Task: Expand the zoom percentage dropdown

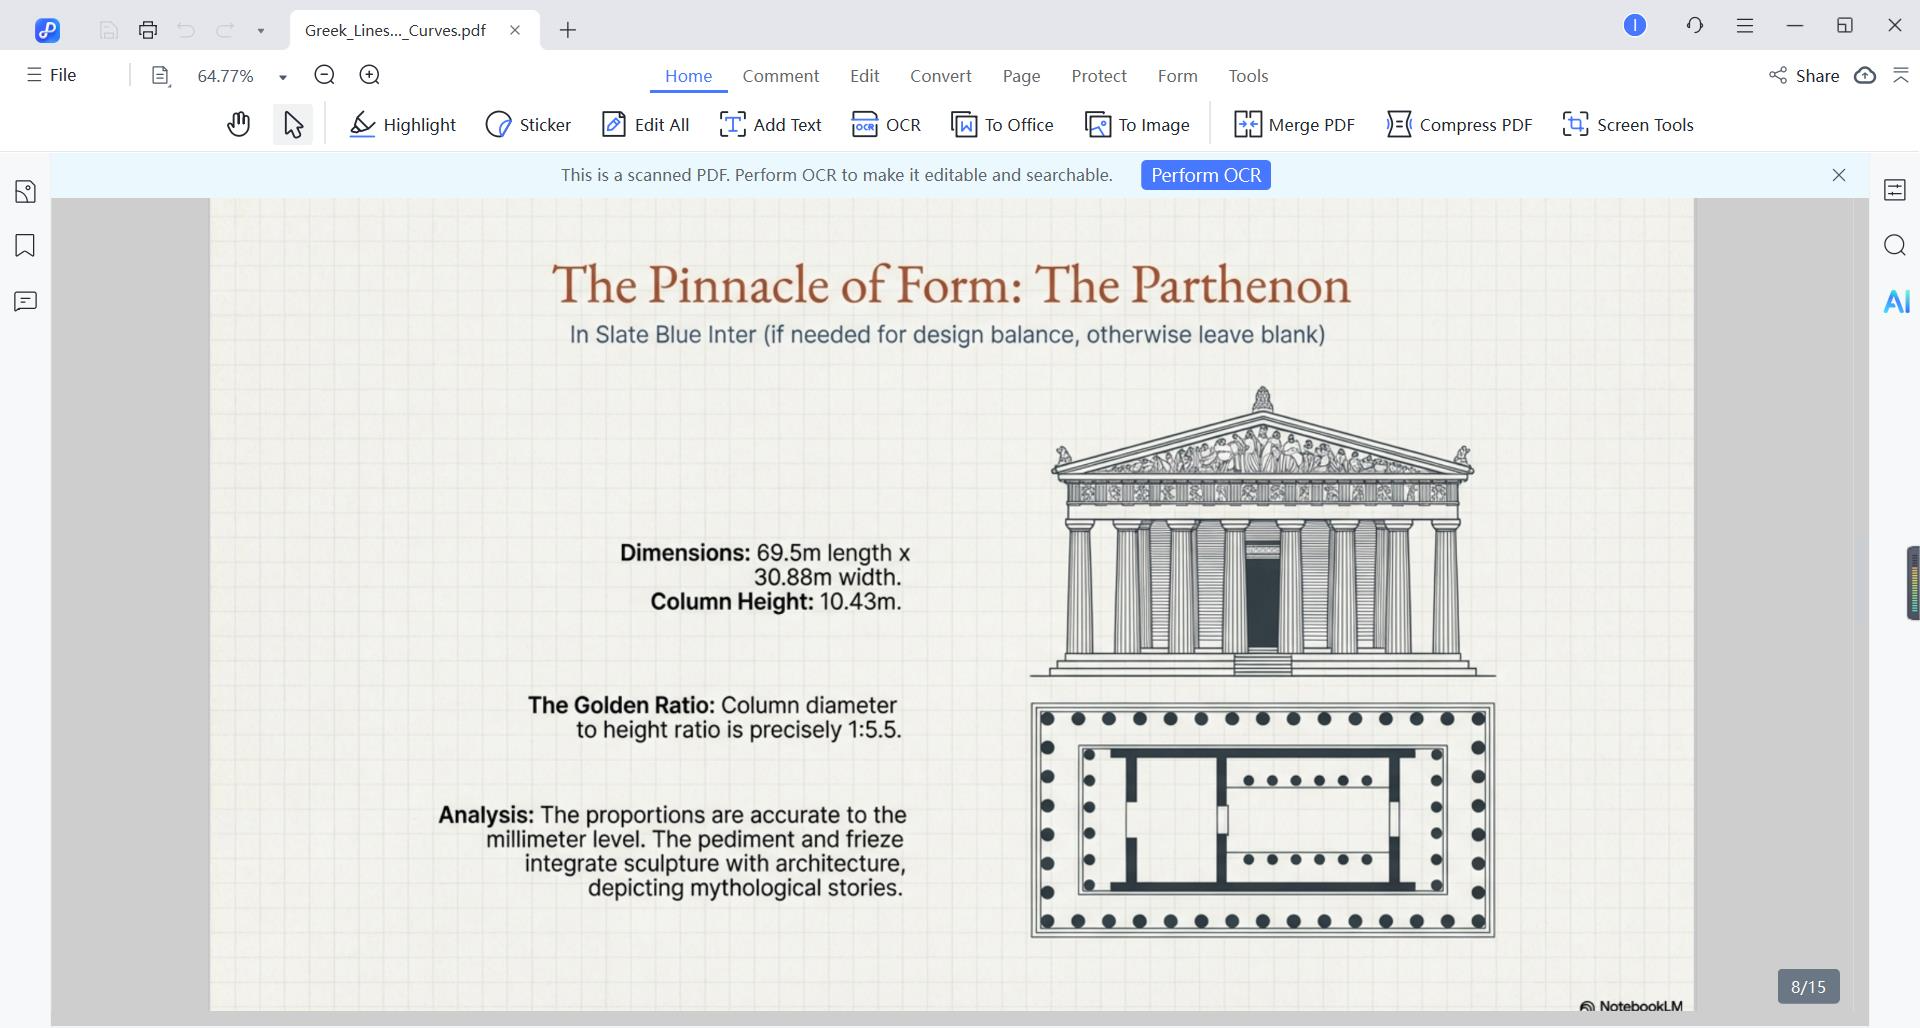Action: [283, 77]
